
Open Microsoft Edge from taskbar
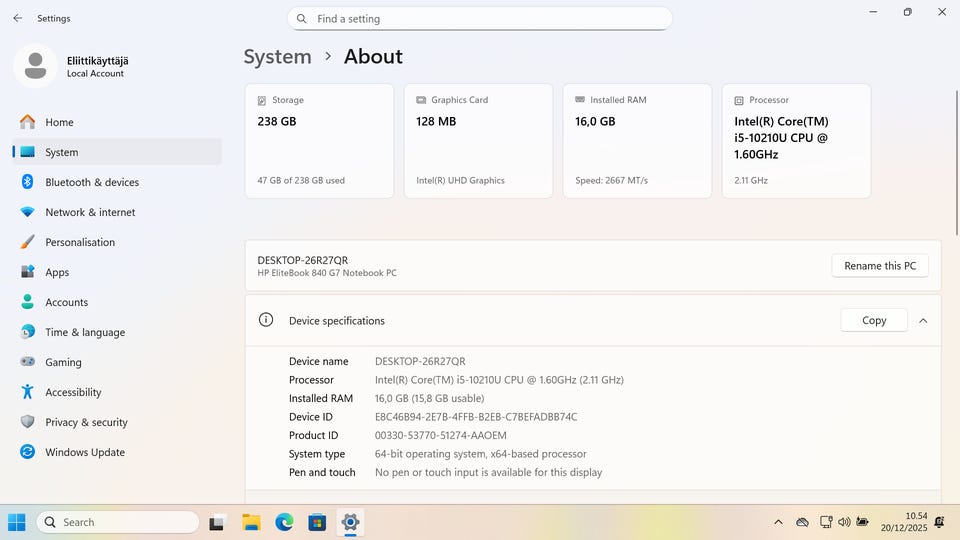click(284, 522)
